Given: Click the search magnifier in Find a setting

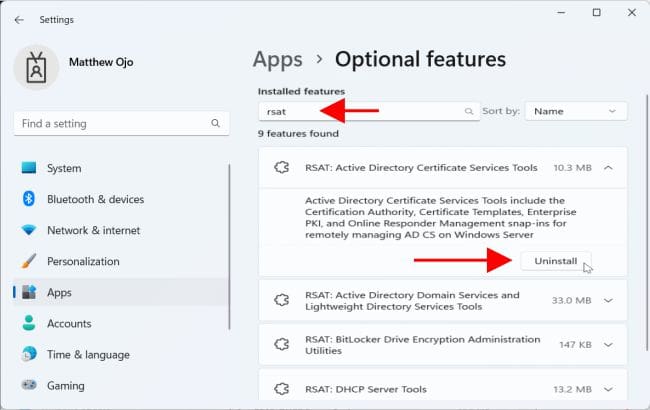Looking at the screenshot, I should tap(215, 123).
